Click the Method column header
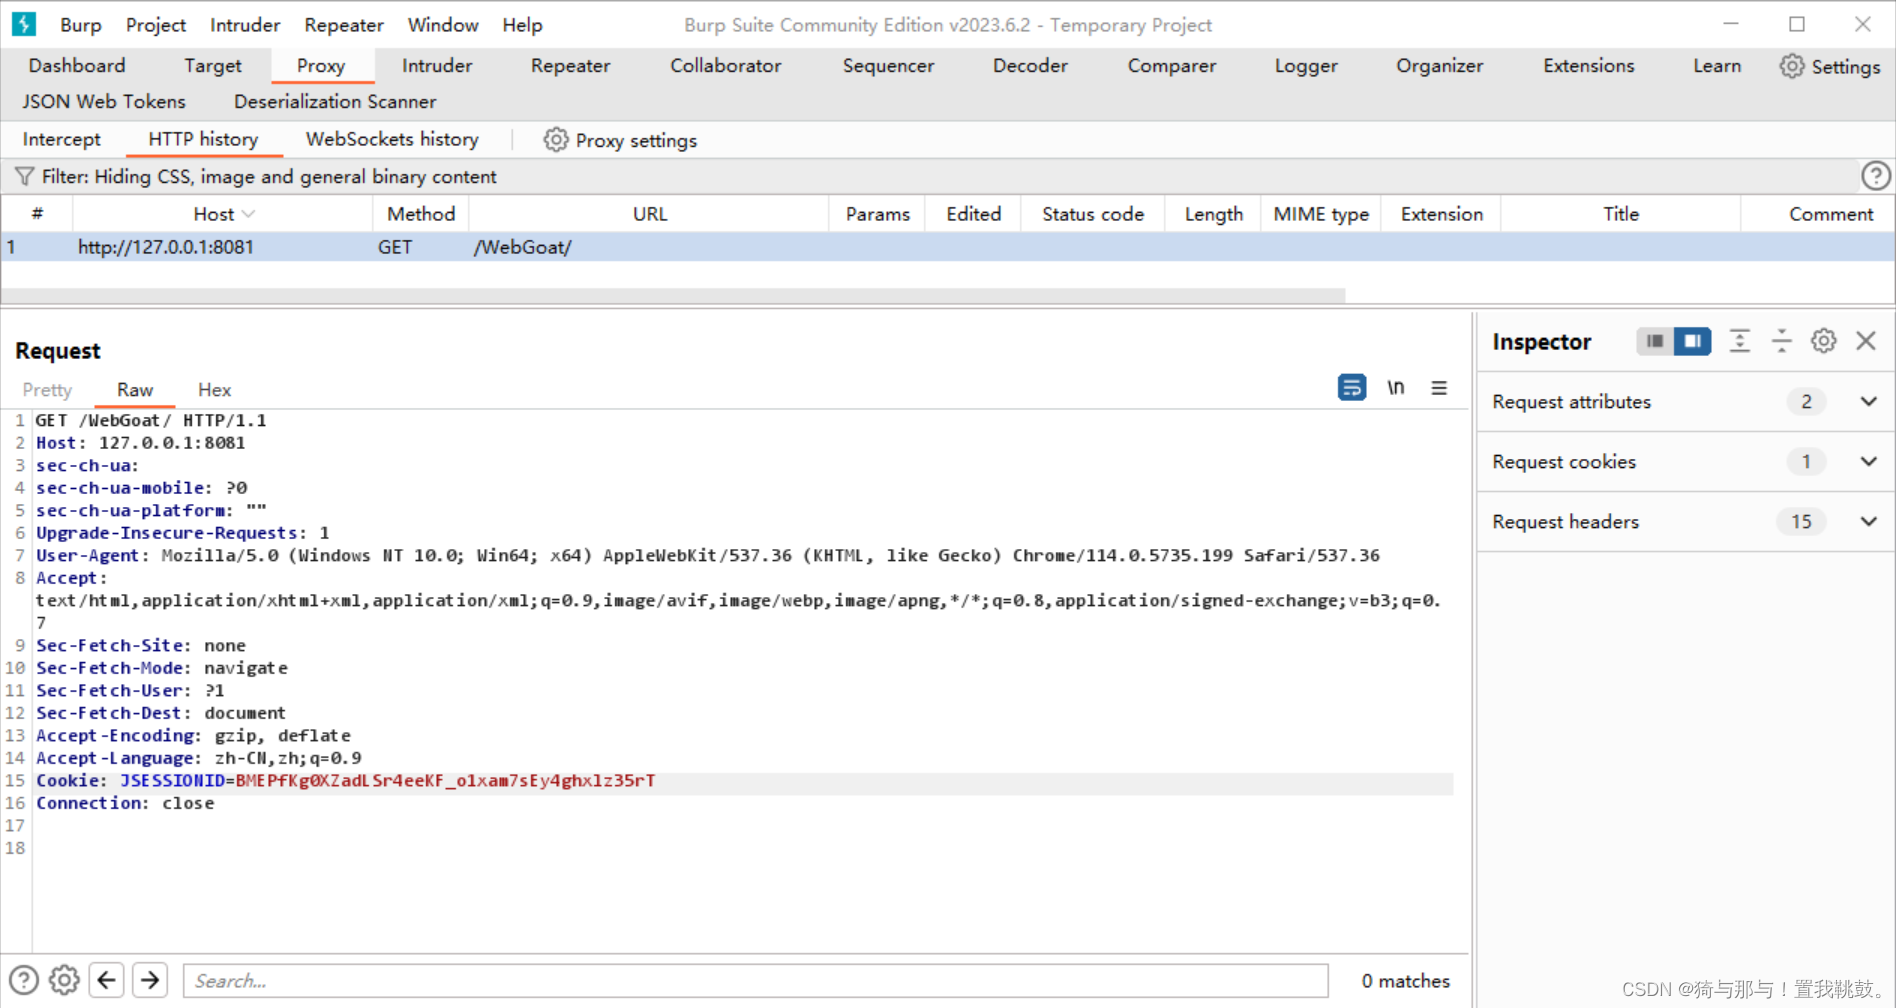This screenshot has width=1896, height=1008. point(421,214)
